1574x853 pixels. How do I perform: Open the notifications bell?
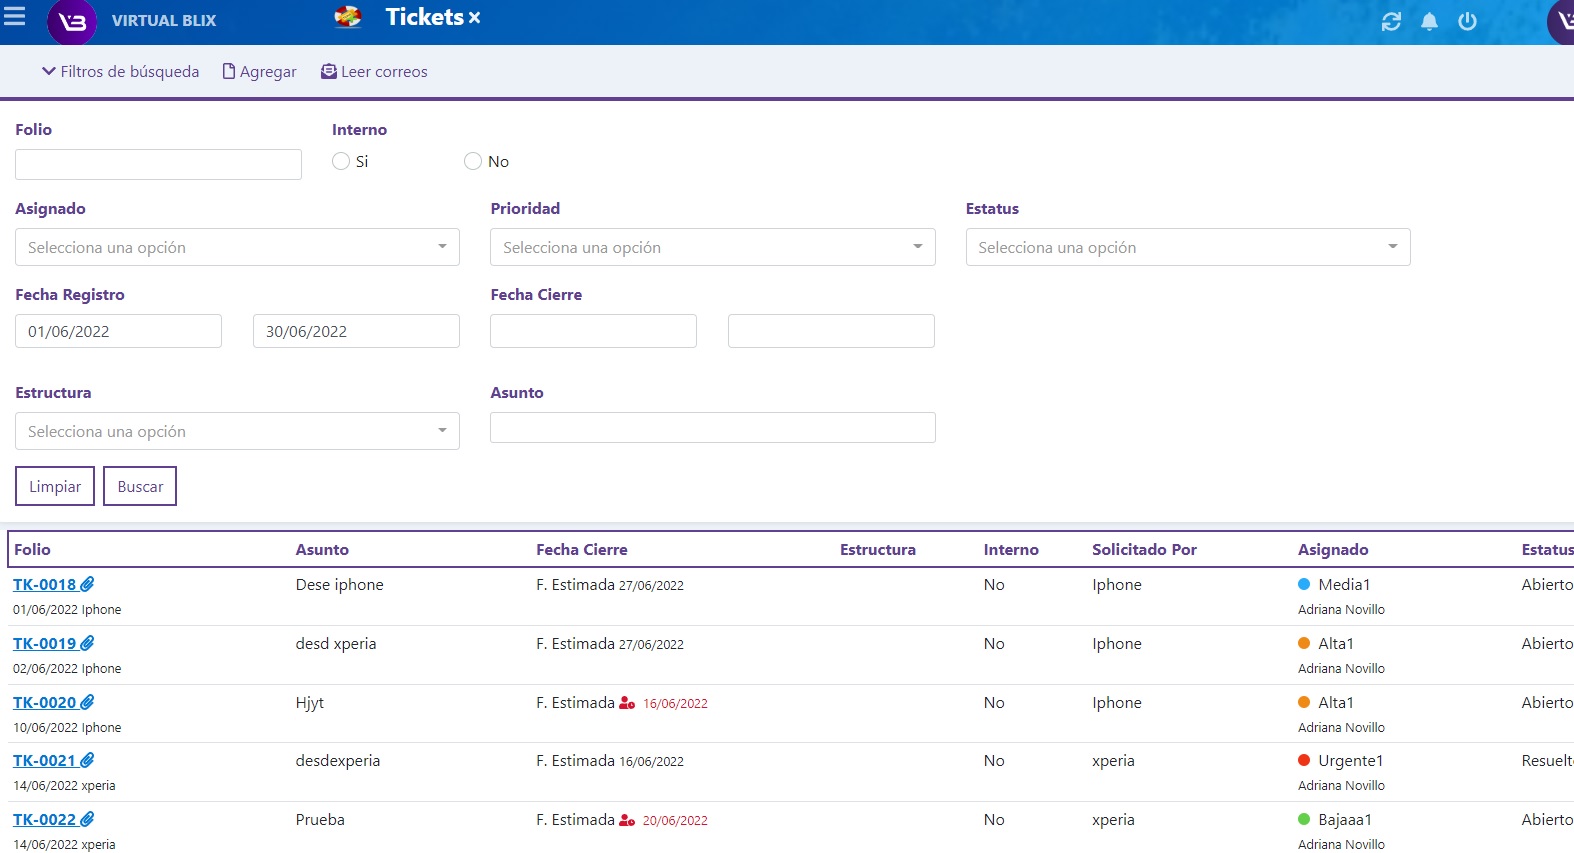click(1429, 22)
